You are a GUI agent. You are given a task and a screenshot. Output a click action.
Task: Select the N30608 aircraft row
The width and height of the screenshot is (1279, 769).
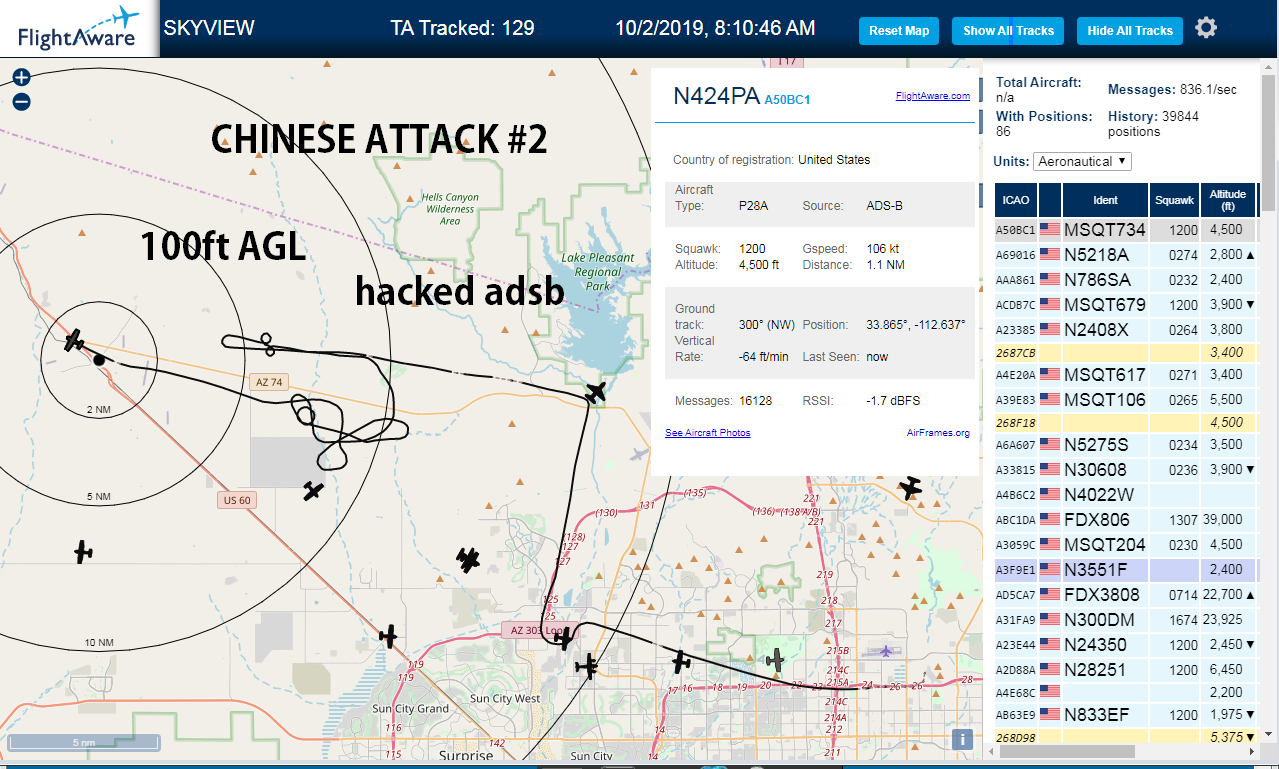1127,470
